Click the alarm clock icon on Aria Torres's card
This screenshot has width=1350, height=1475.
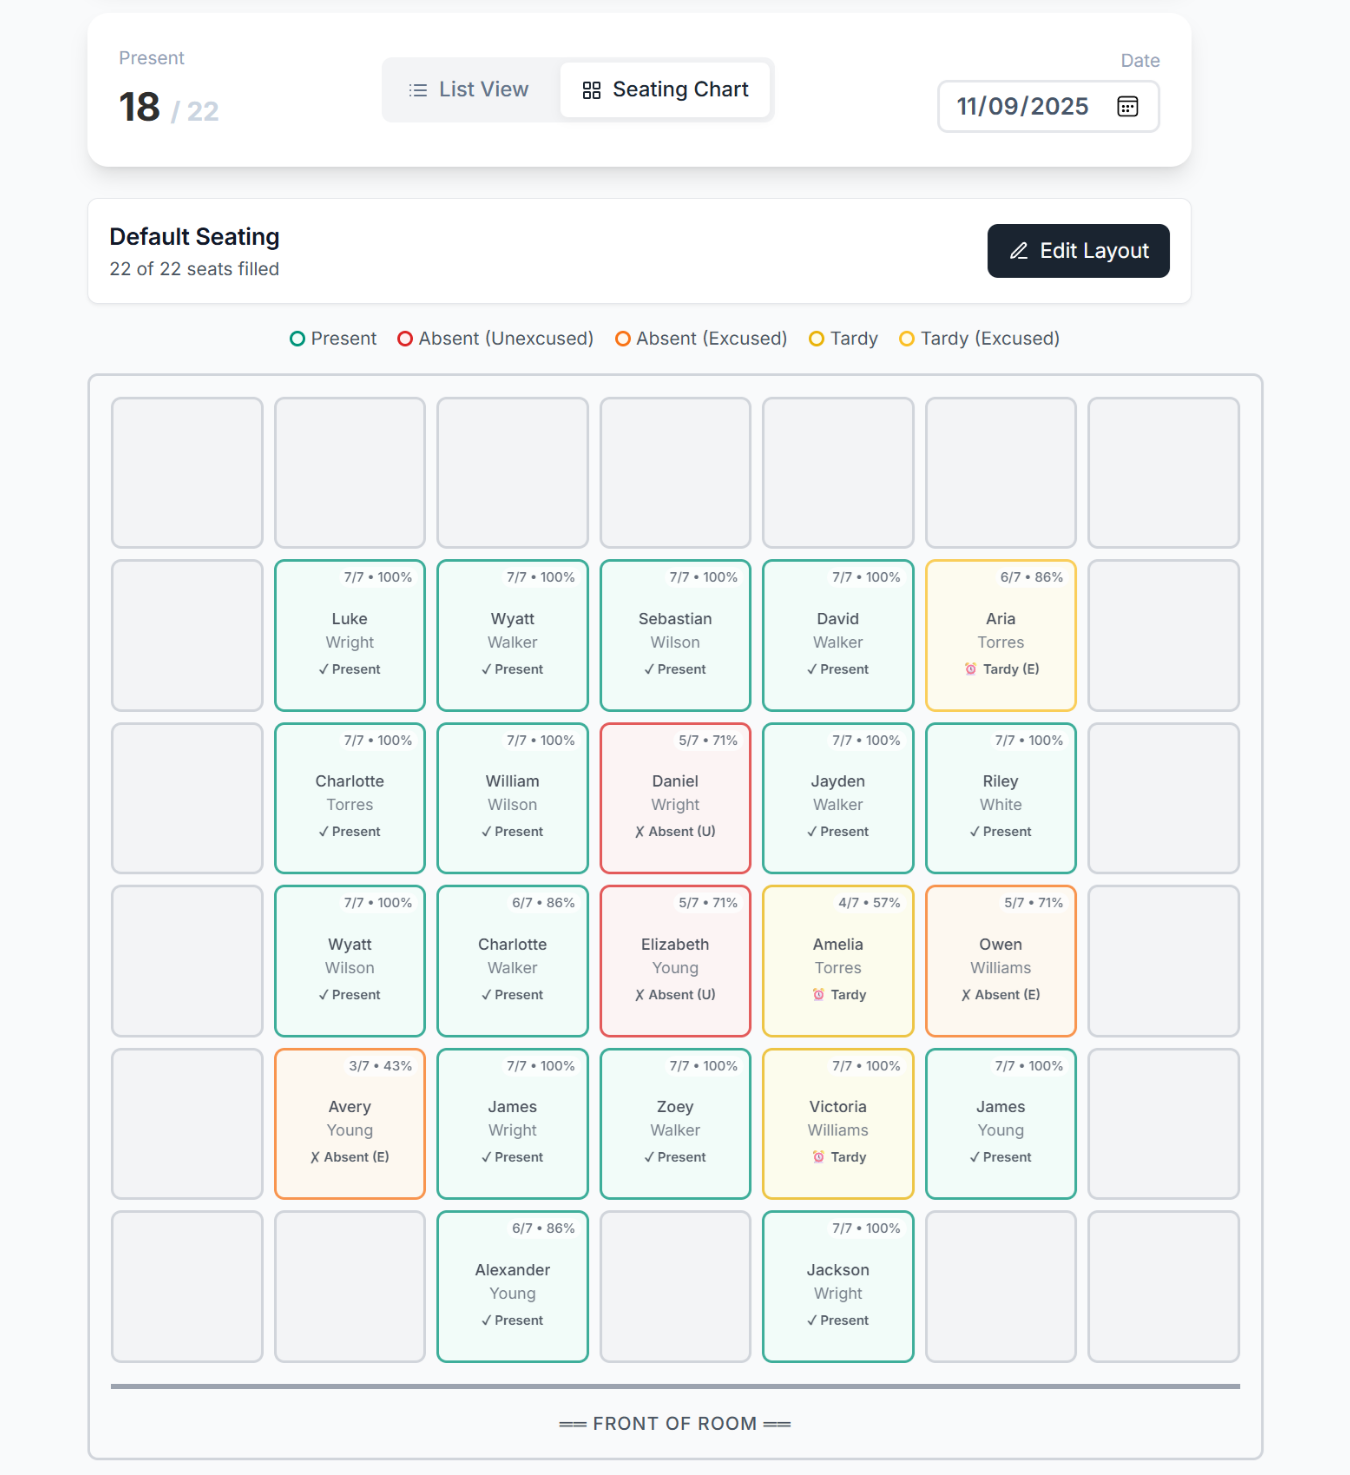pyautogui.click(x=969, y=669)
